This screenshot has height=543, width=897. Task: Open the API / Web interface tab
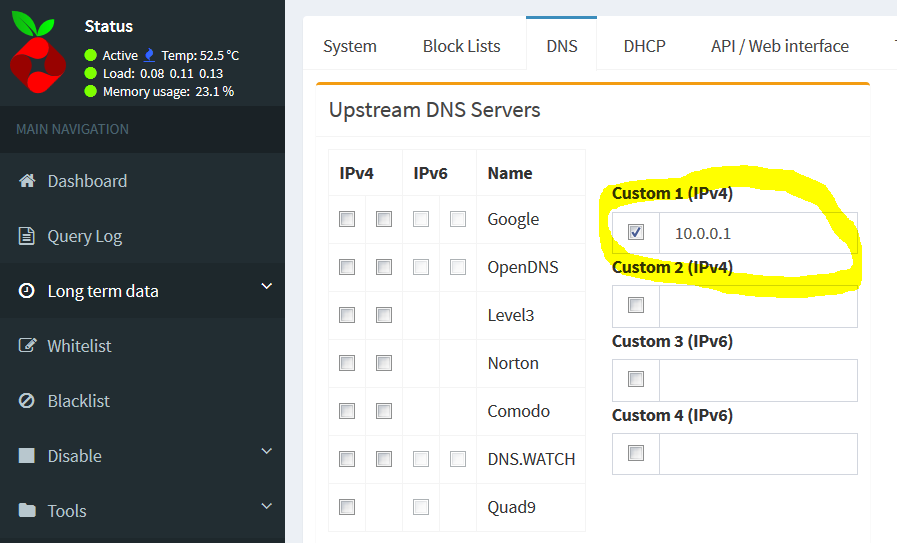coord(780,46)
